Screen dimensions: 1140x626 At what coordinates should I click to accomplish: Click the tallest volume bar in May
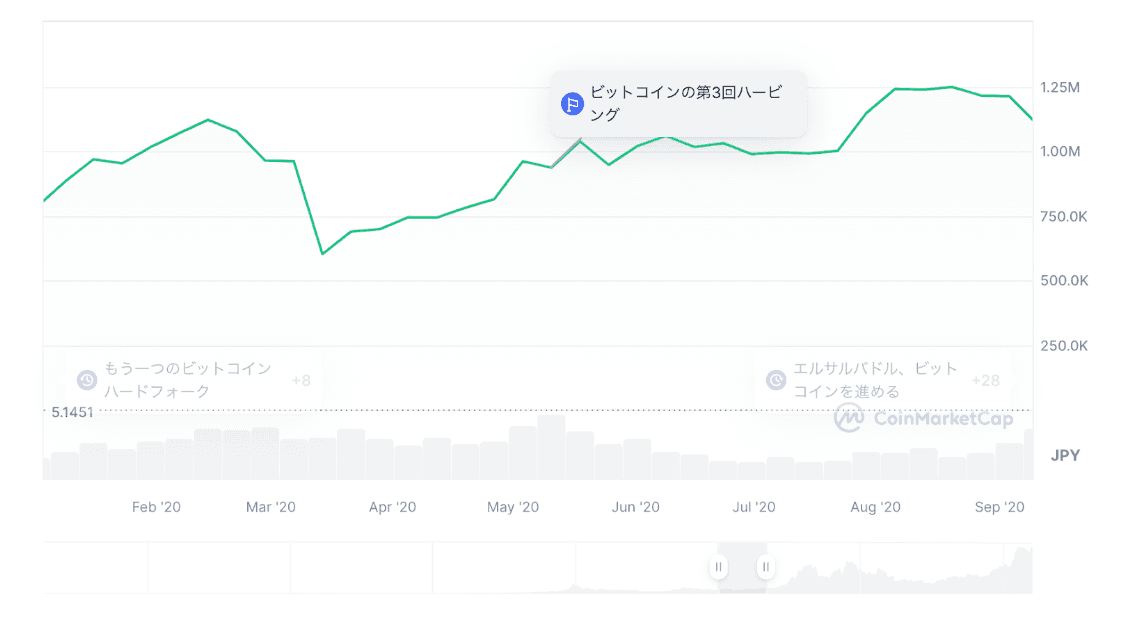(551, 447)
